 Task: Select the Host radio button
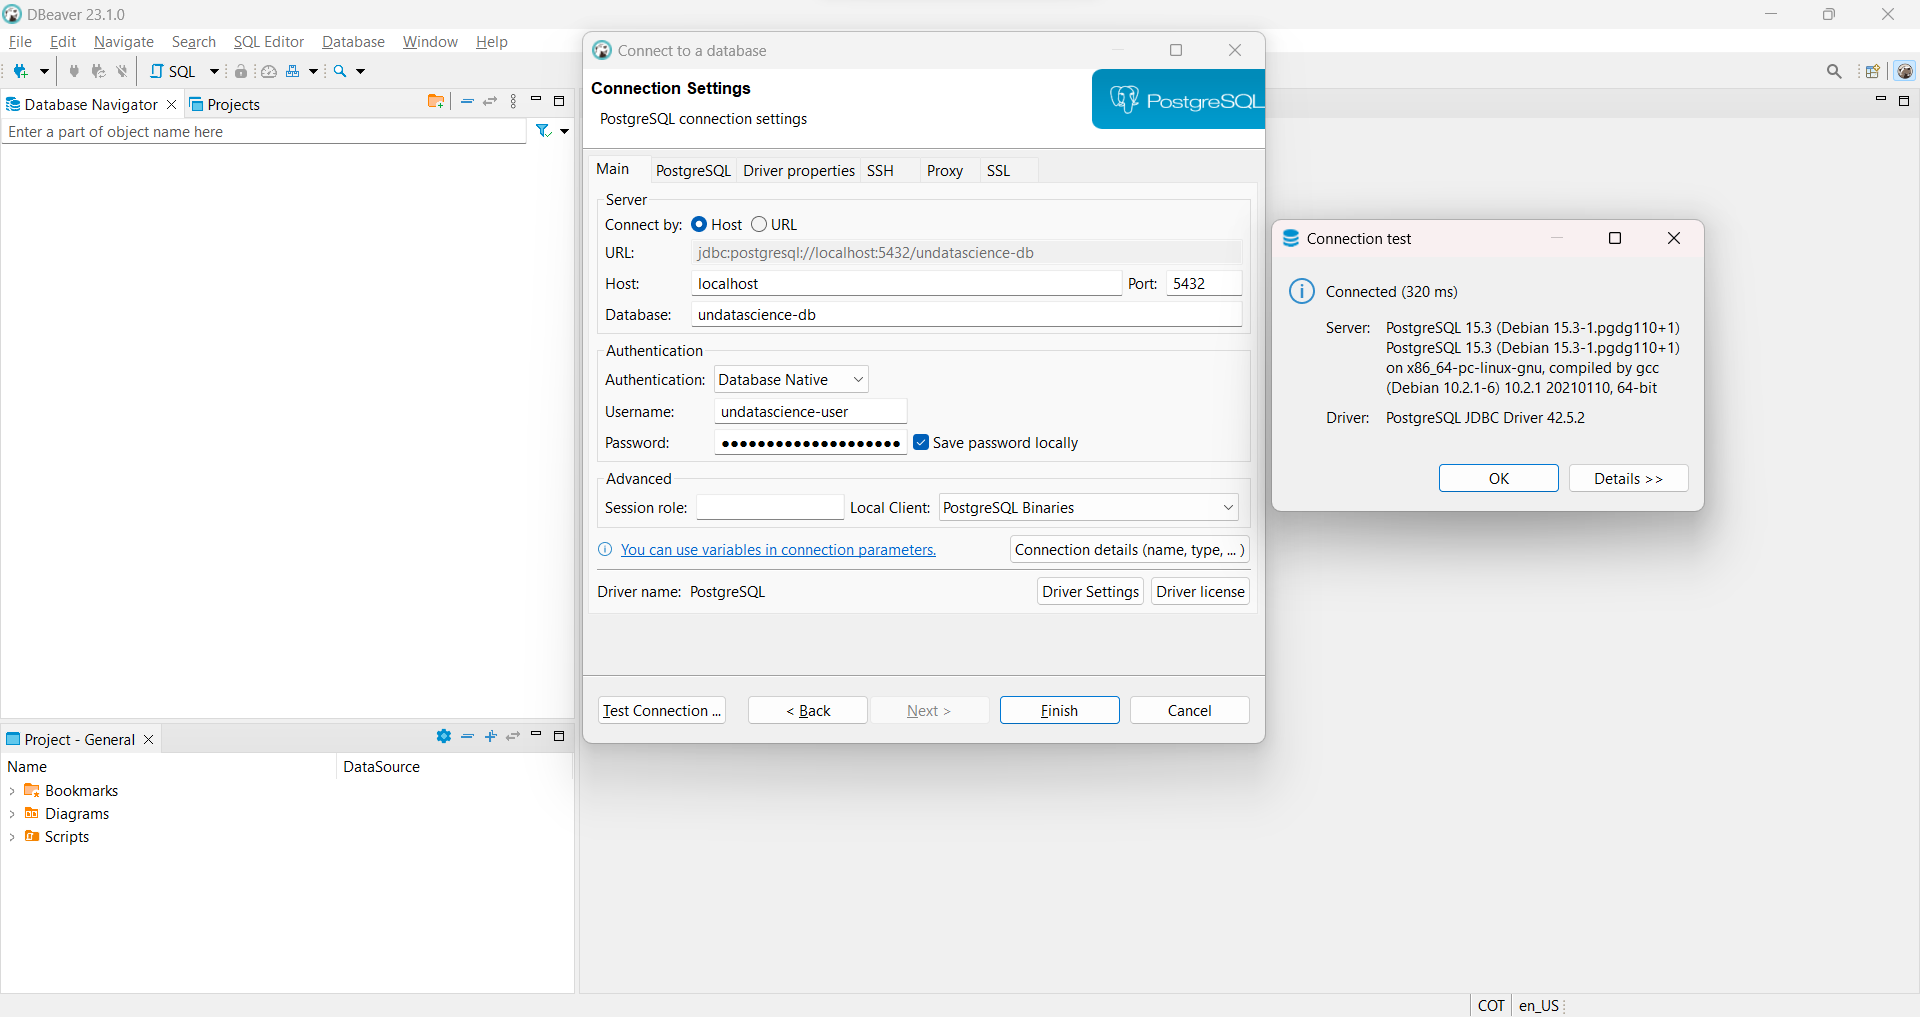click(x=699, y=224)
